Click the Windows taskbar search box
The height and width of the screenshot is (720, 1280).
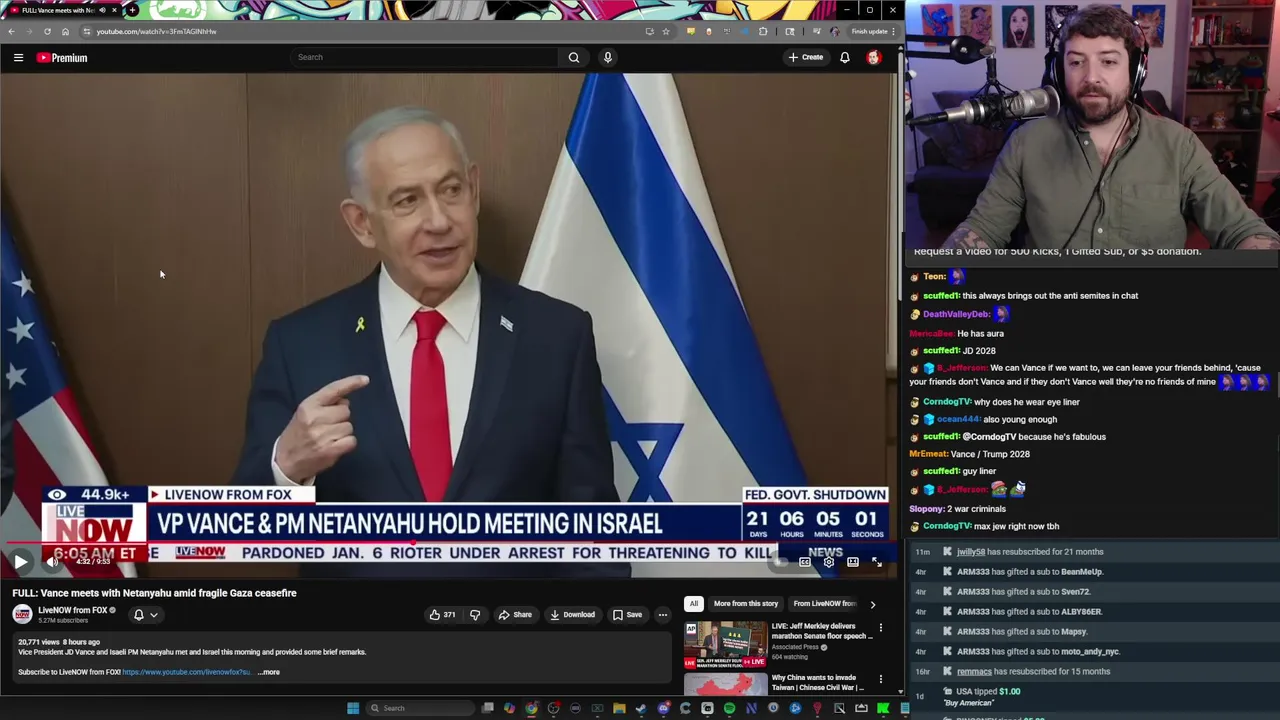click(x=418, y=708)
